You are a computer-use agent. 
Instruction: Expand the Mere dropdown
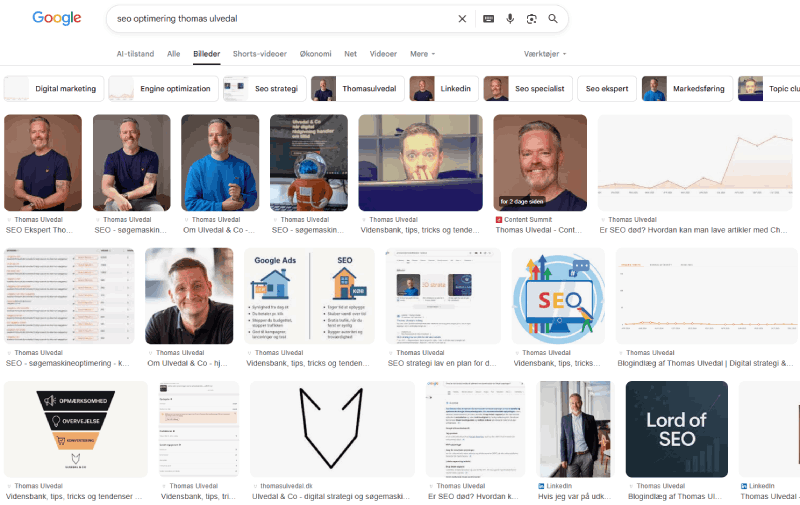click(x=422, y=54)
